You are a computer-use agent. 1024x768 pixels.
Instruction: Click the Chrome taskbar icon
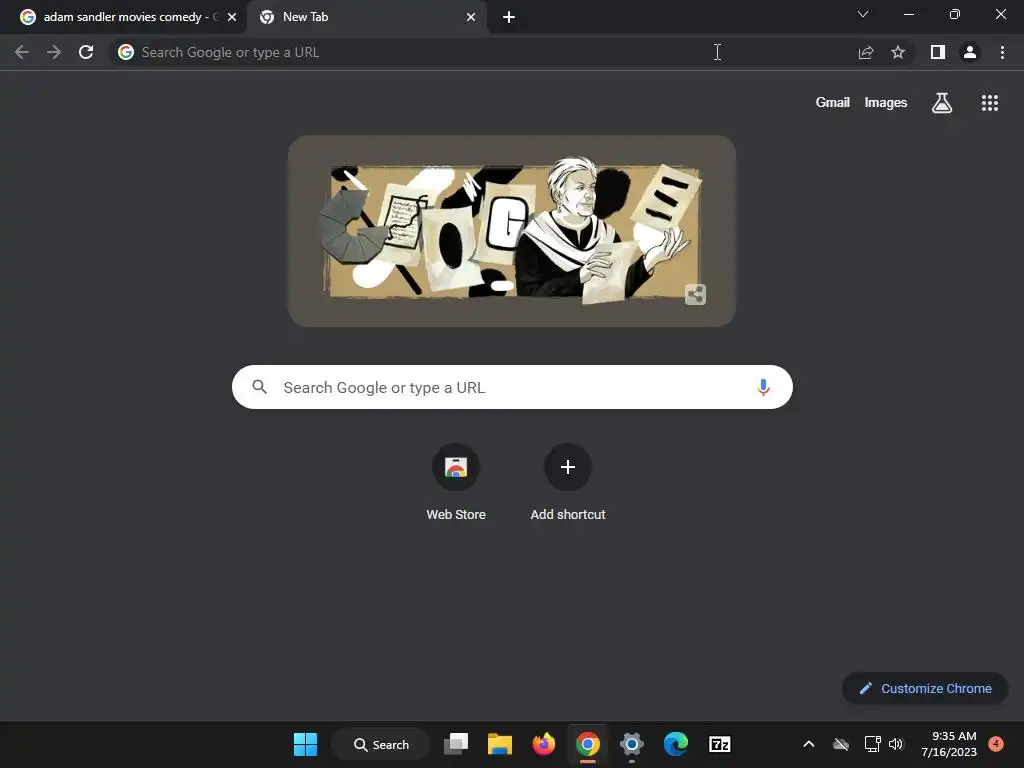[x=588, y=744]
